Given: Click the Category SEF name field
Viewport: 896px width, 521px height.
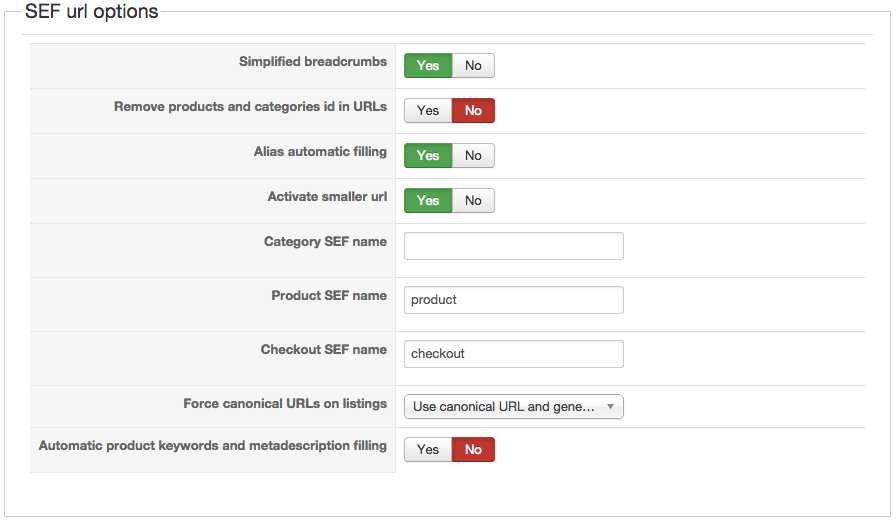Looking at the screenshot, I should [x=513, y=246].
